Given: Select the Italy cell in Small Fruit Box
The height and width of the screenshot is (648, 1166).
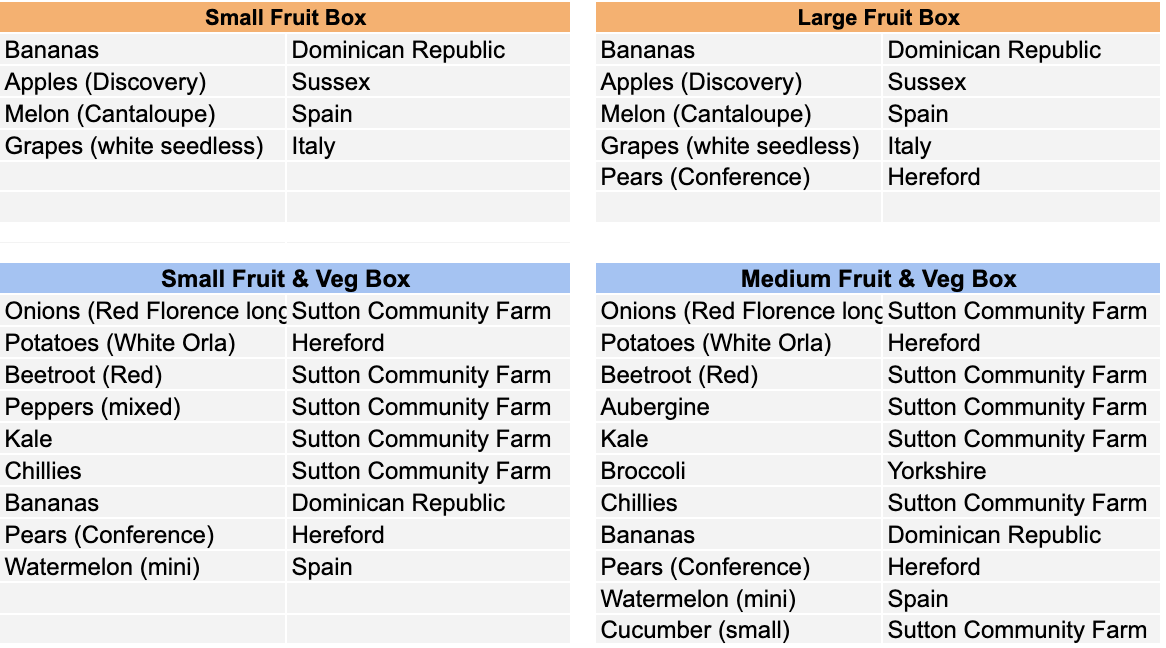Looking at the screenshot, I should pyautogui.click(x=428, y=146).
